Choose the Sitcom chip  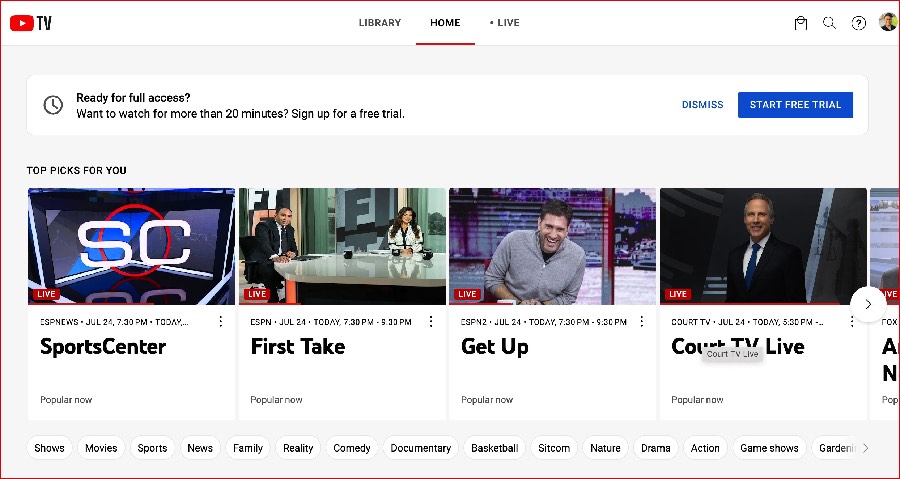tap(554, 448)
